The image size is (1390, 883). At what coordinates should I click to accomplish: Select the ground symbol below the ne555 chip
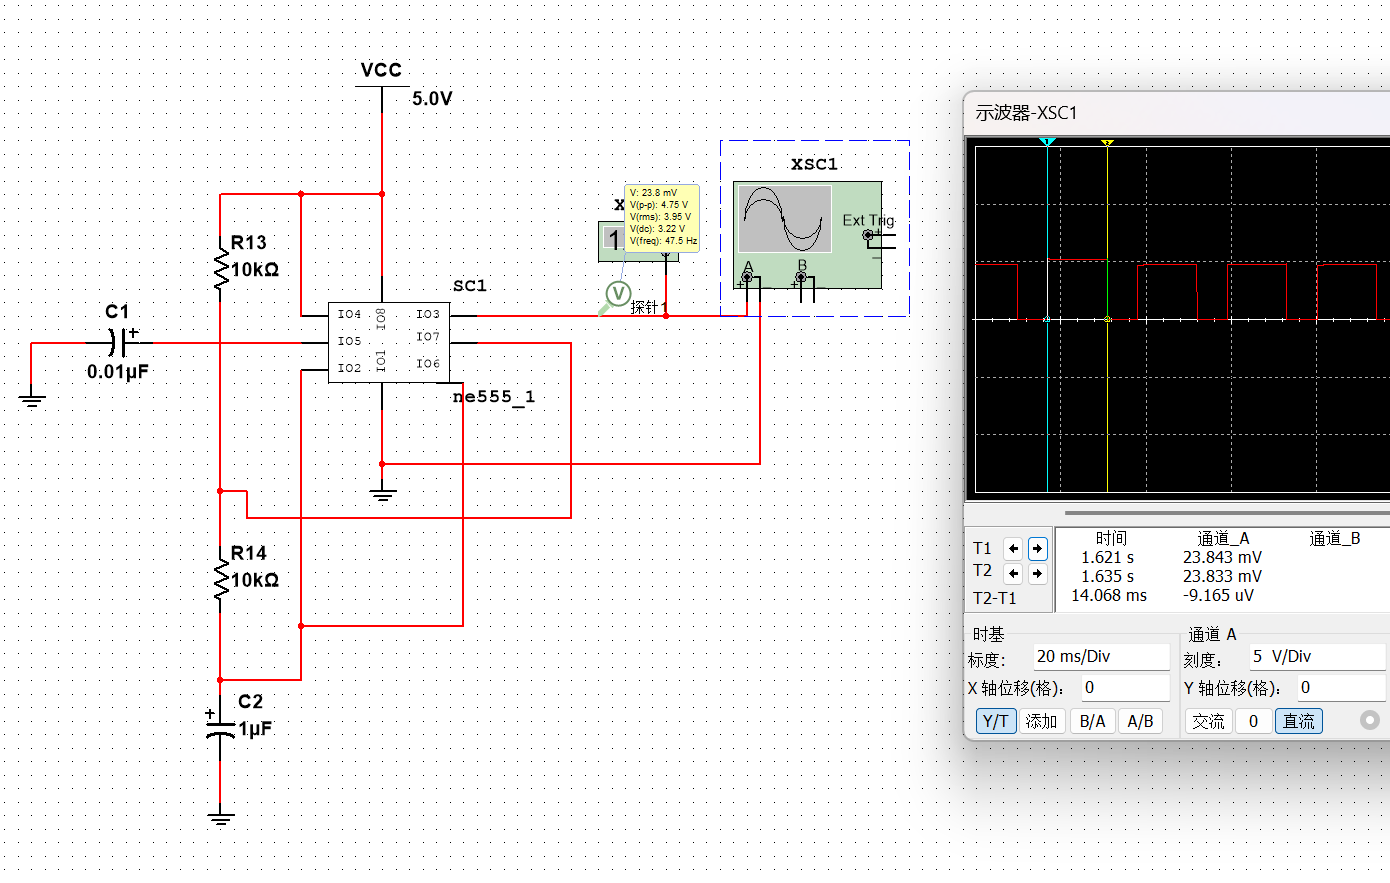(x=382, y=494)
